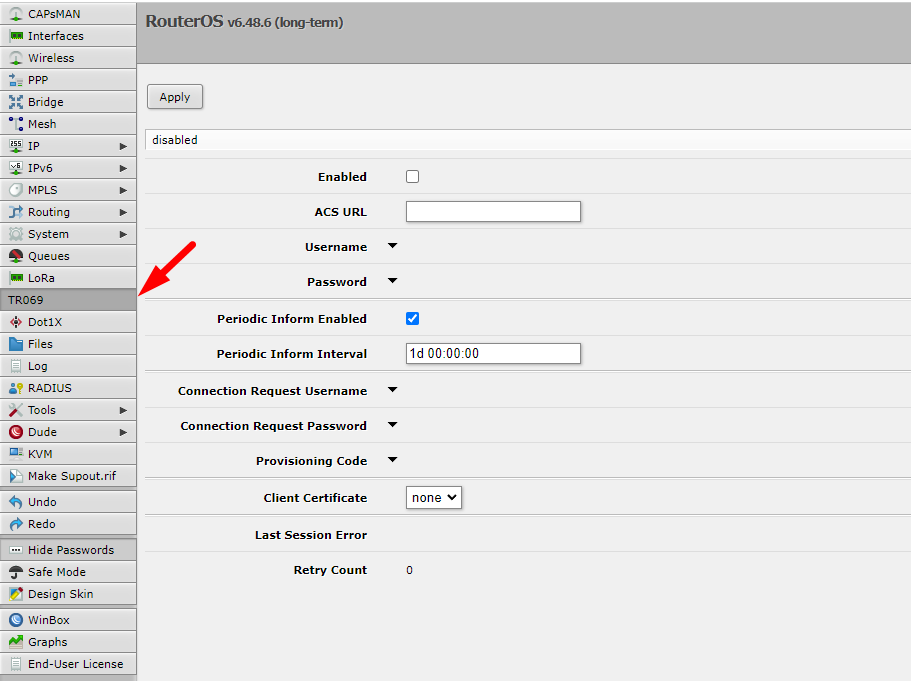Screen dimensions: 911x681
Task: Click the WinBox icon
Action: click(x=16, y=620)
